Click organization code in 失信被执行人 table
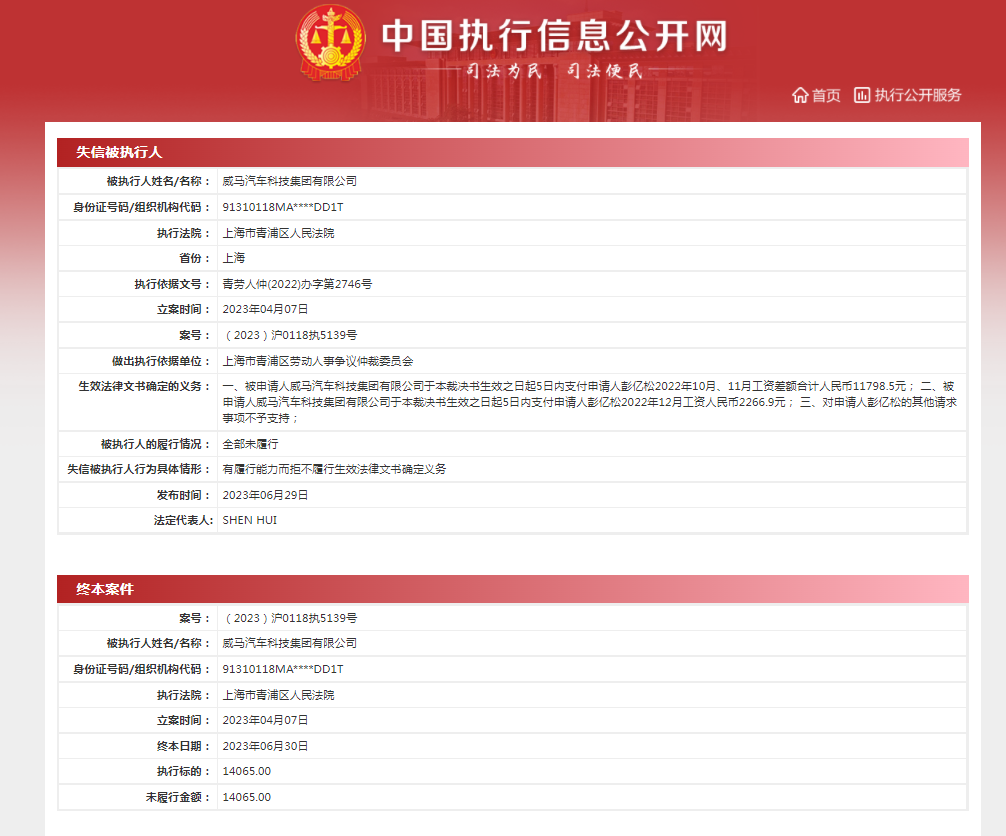This screenshot has height=836, width=1006. (x=283, y=207)
